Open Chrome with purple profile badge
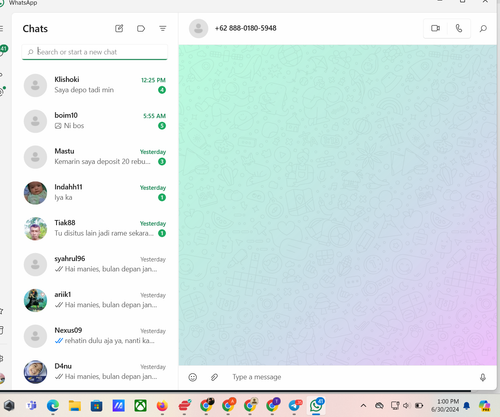 (x=273, y=405)
